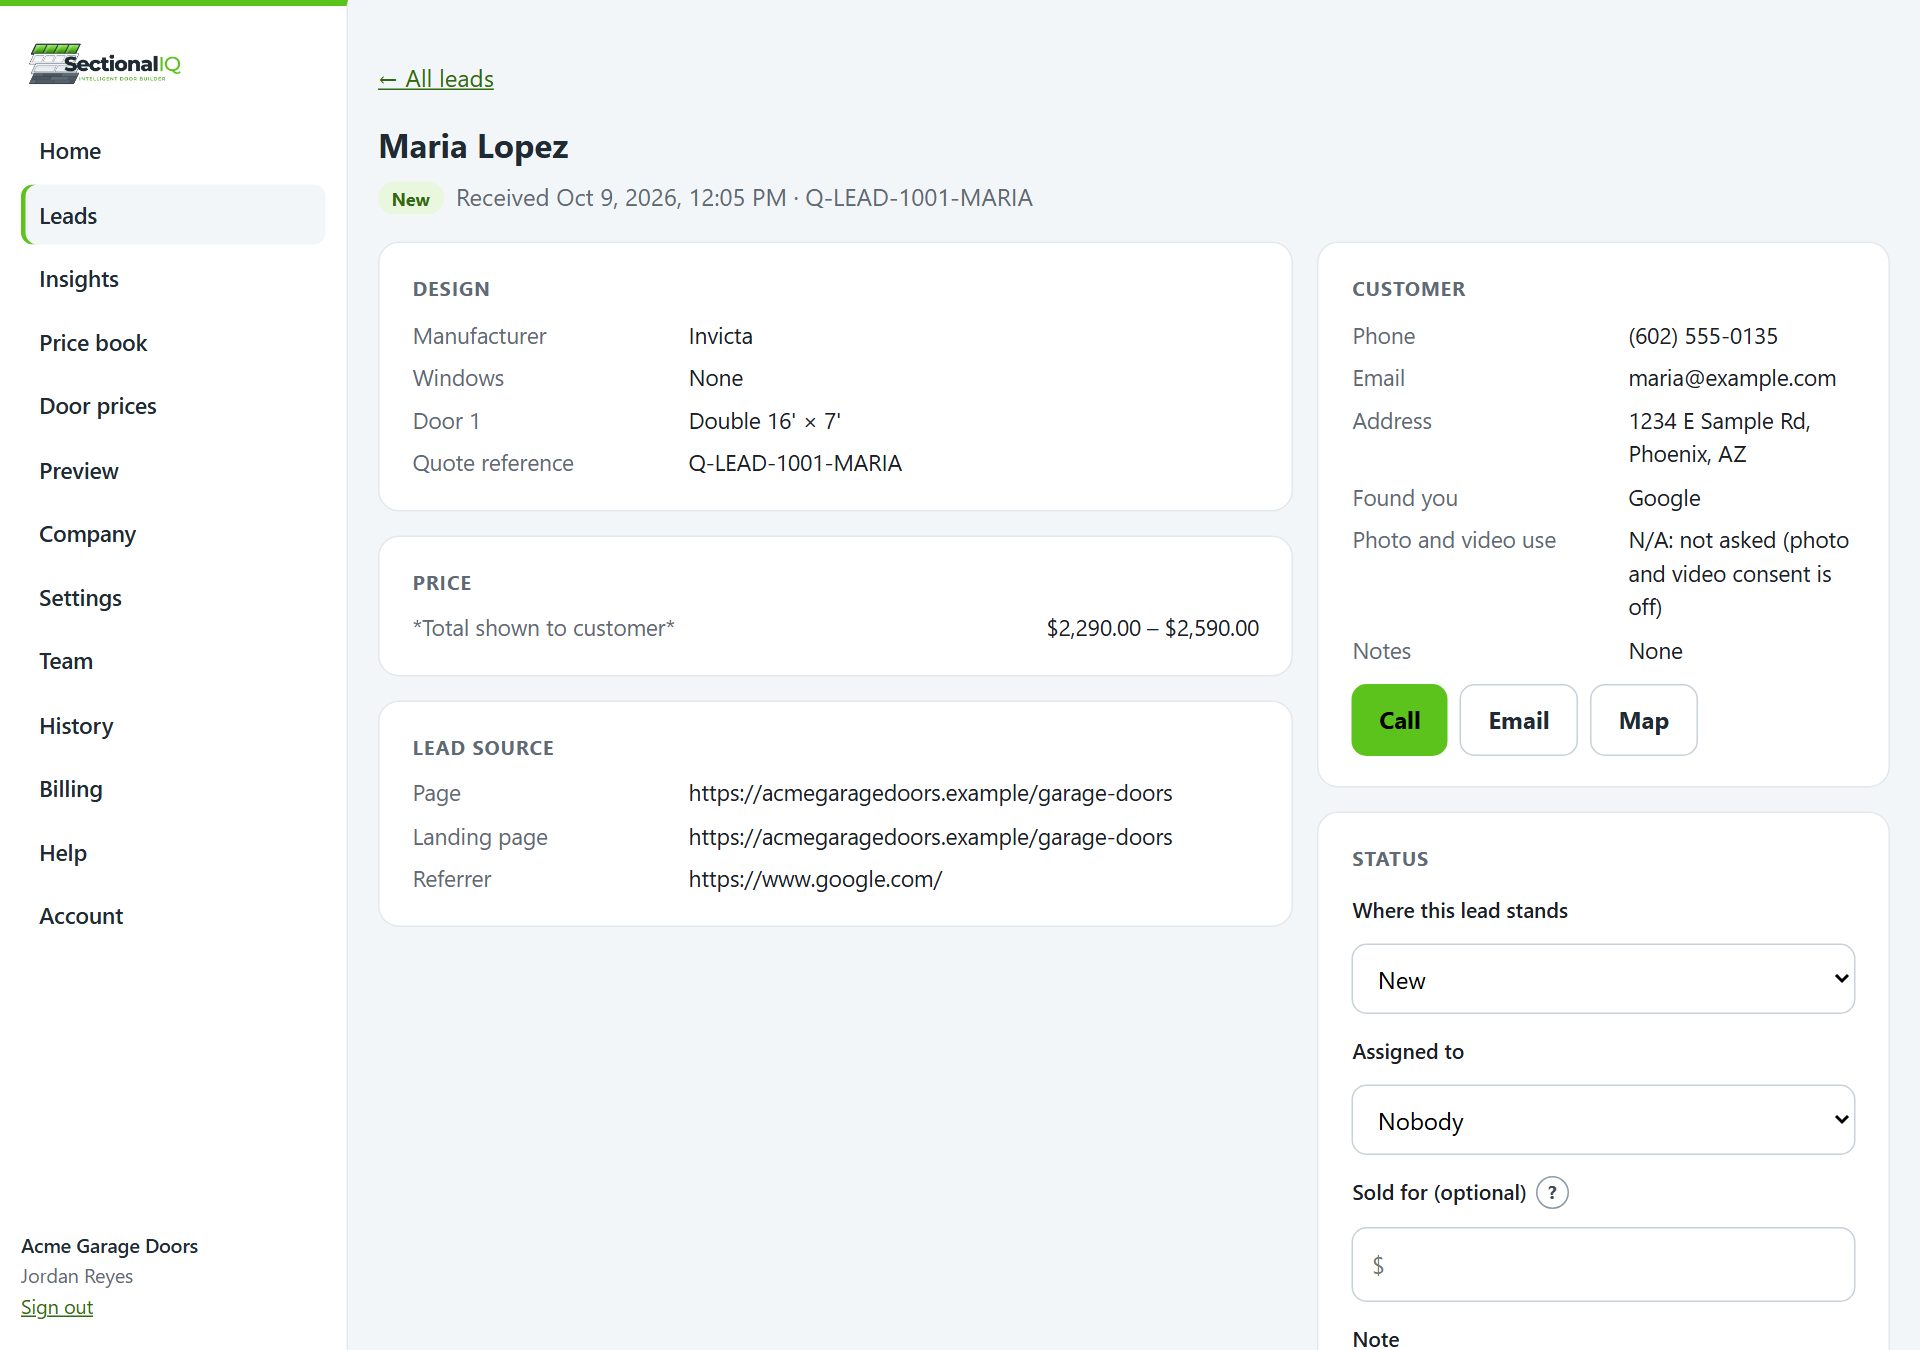Go back via All leads link

pos(436,79)
